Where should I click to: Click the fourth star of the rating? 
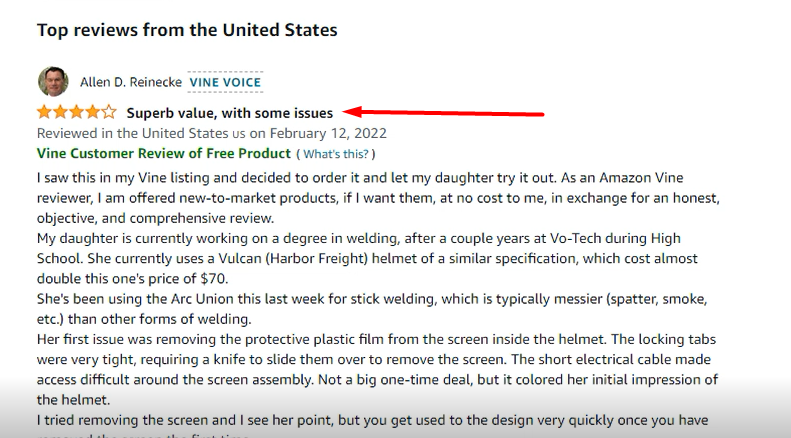[x=93, y=112]
